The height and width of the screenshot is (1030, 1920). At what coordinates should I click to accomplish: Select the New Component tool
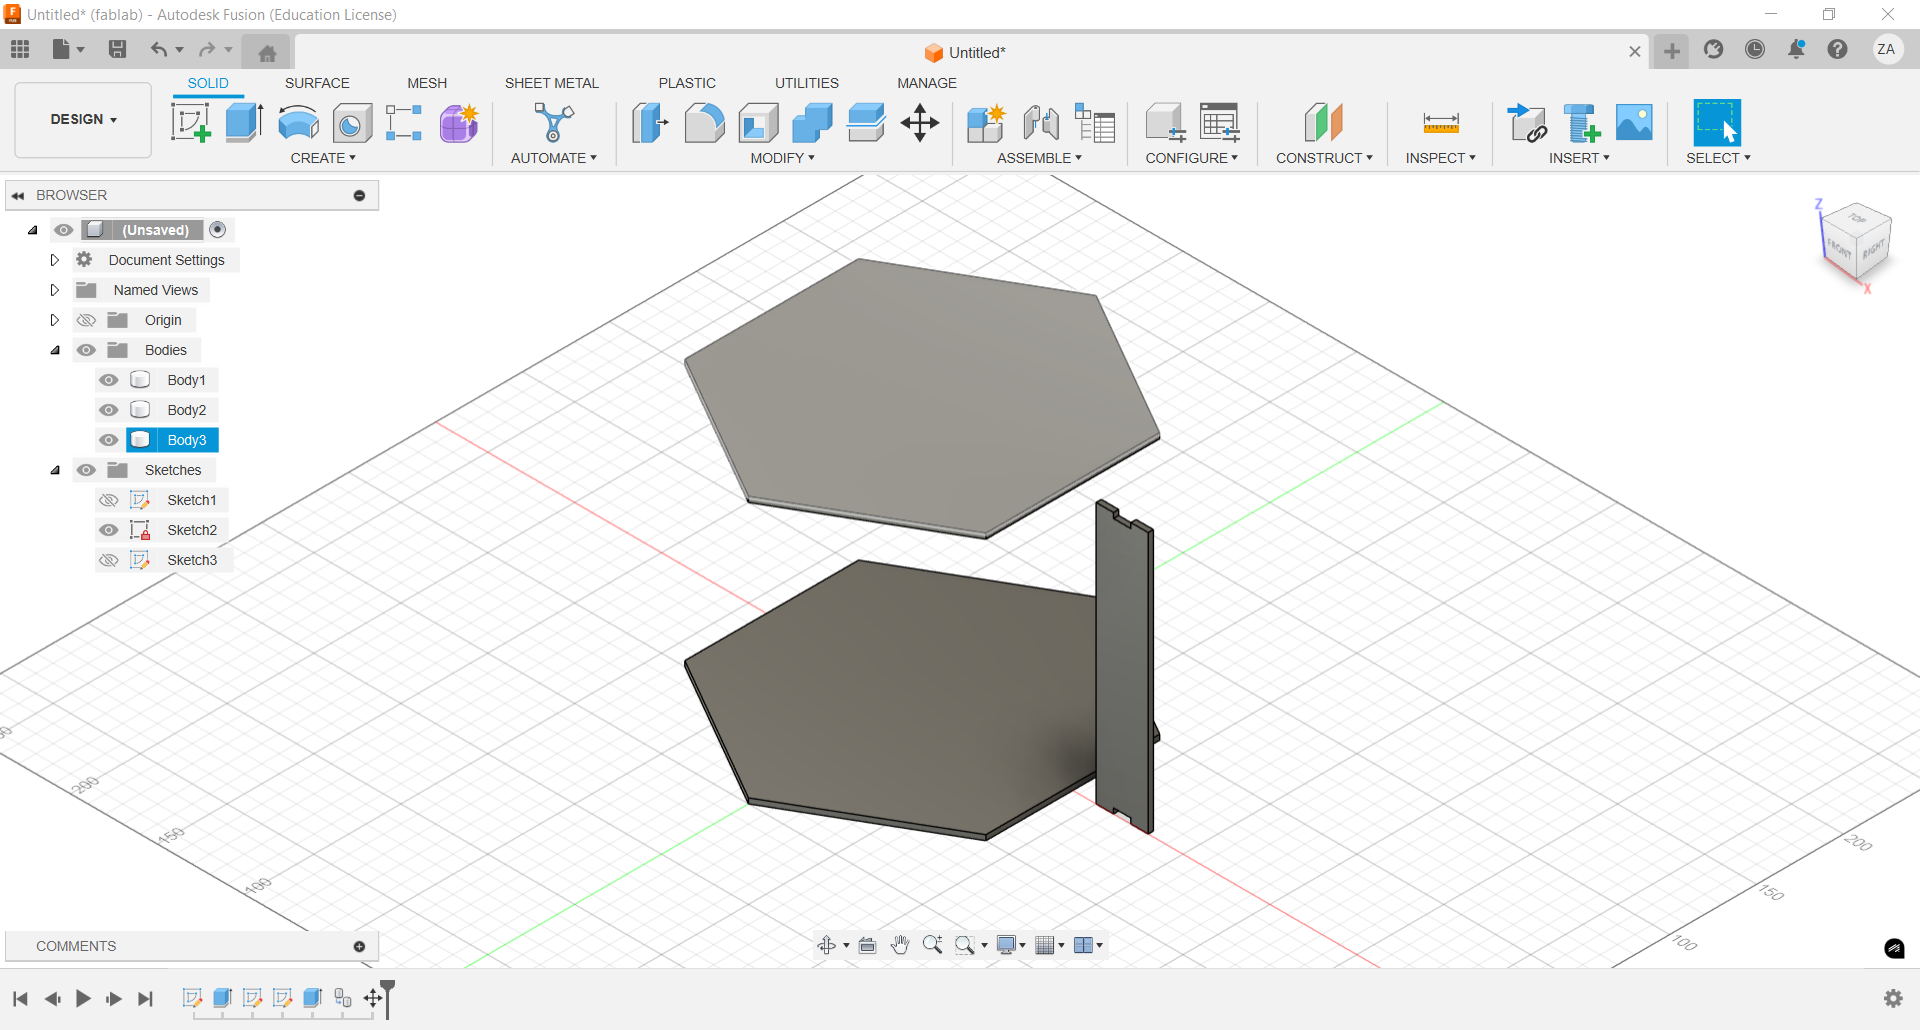point(986,123)
